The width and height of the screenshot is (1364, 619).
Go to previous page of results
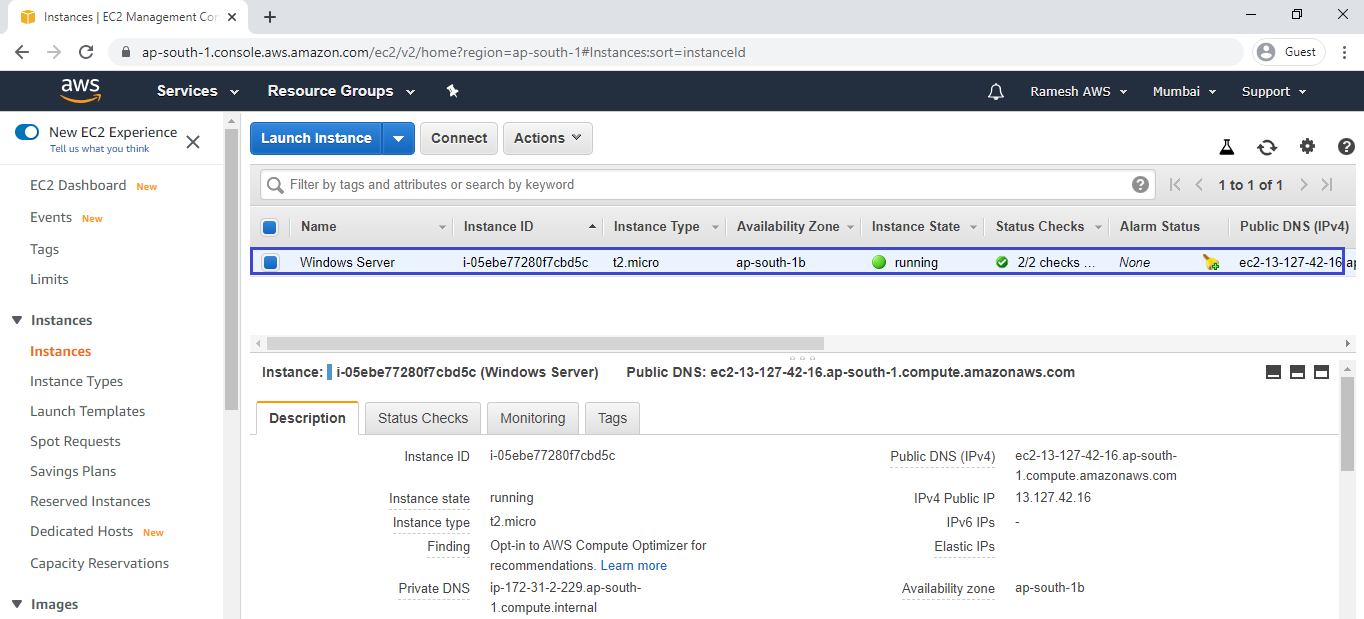(x=1199, y=185)
